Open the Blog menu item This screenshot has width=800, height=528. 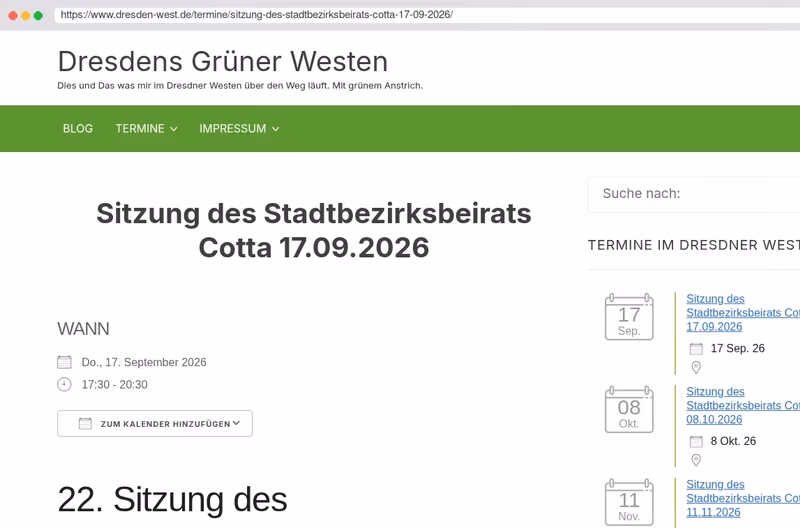[78, 129]
